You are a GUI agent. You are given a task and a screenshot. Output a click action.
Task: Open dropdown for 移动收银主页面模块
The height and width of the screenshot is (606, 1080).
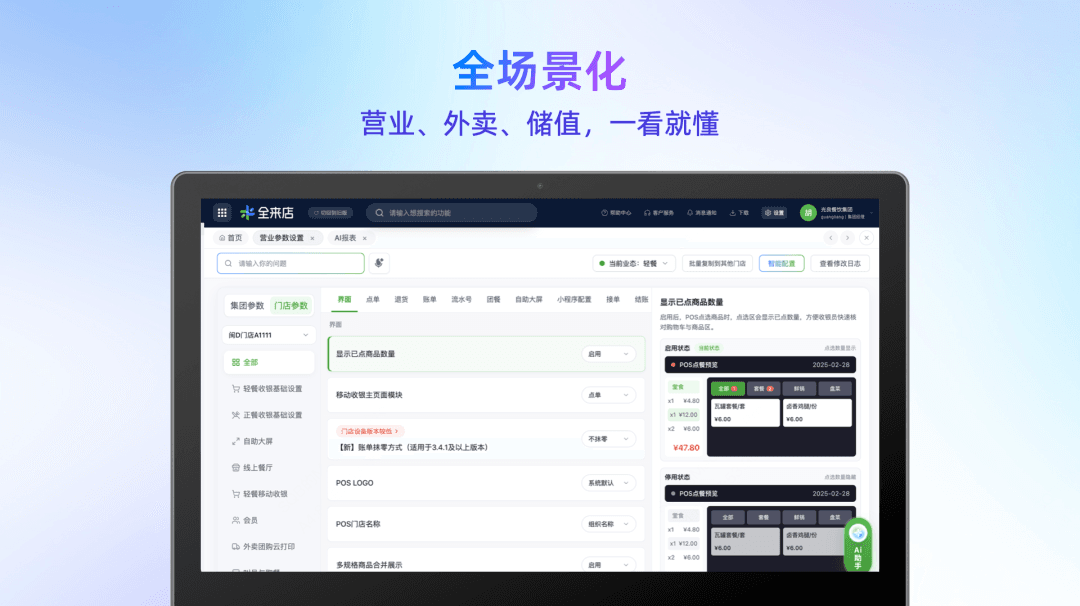(x=608, y=395)
